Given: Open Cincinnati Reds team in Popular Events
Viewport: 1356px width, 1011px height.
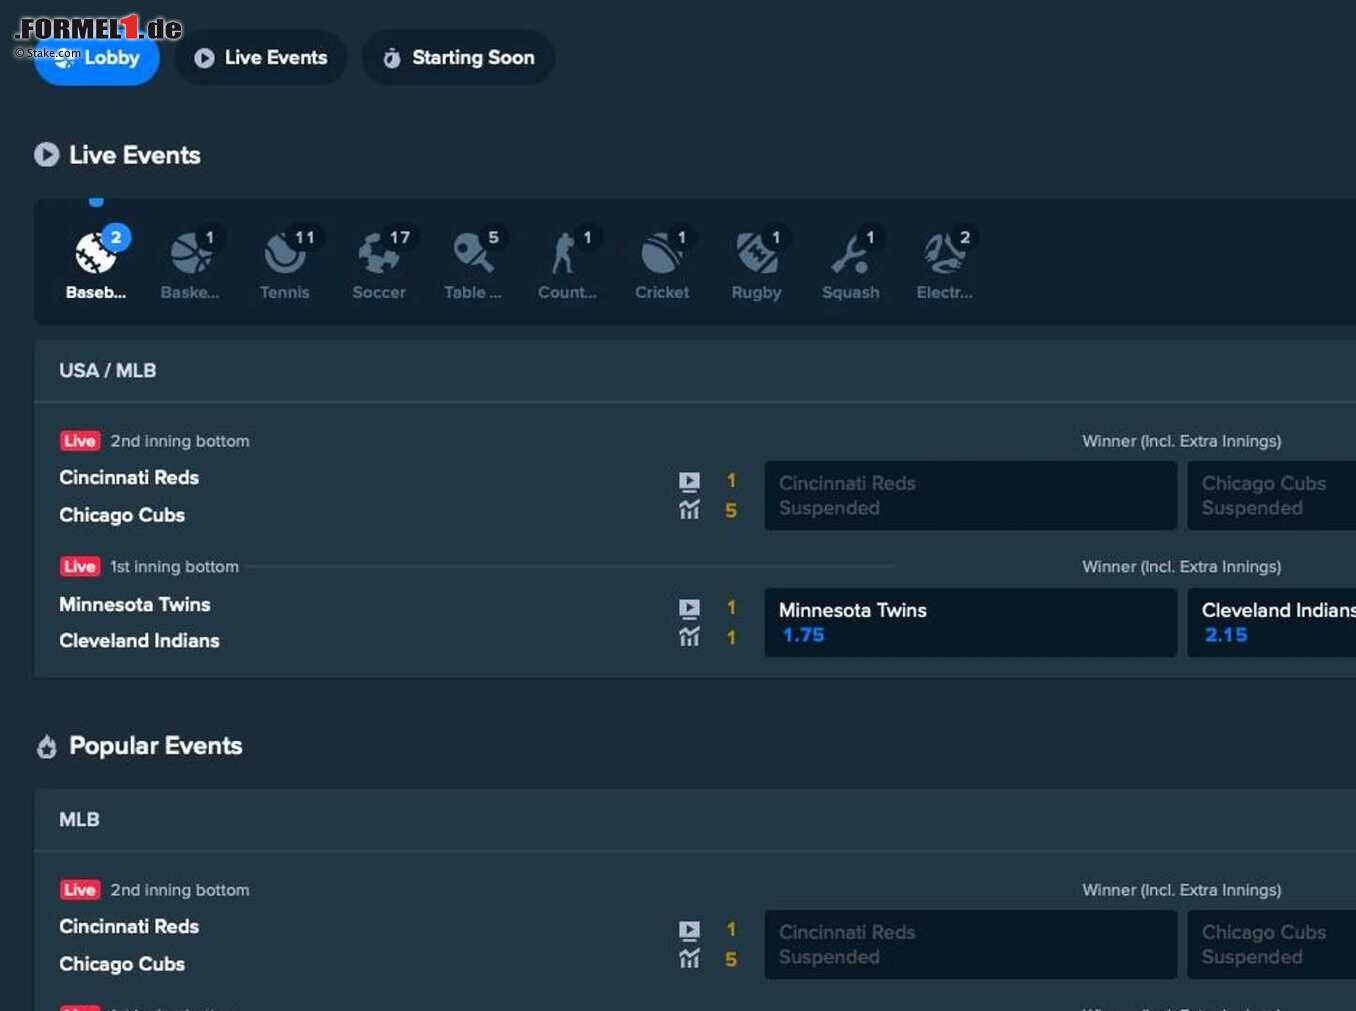Looking at the screenshot, I should click(129, 927).
